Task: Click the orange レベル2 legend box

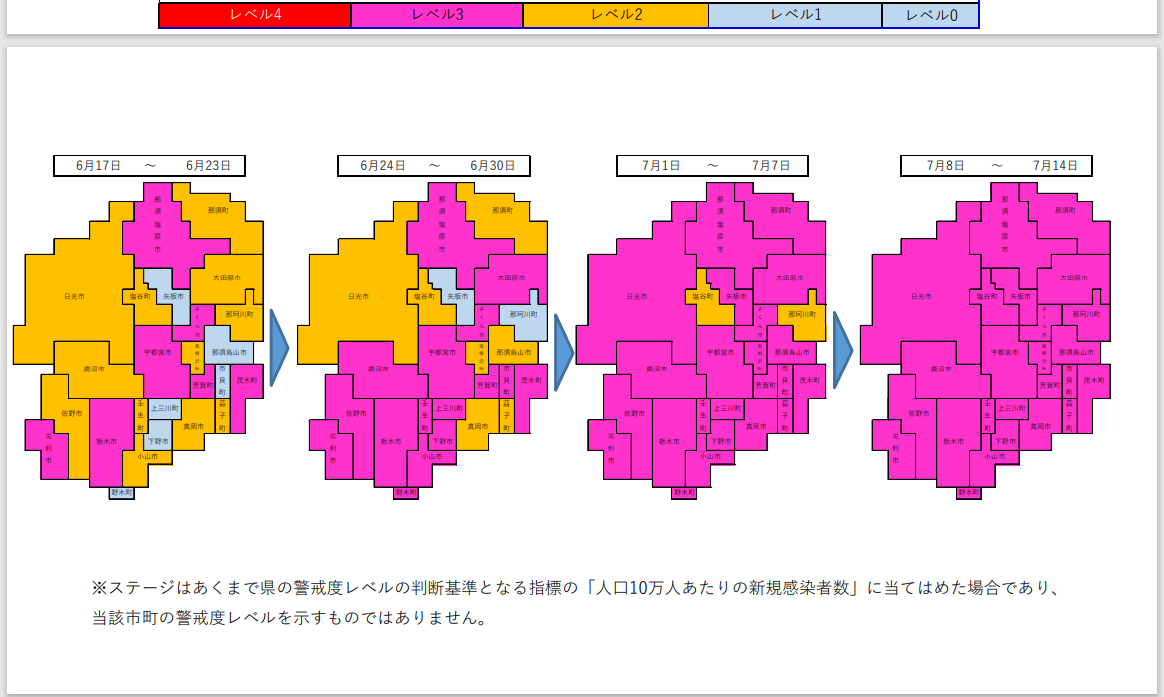Action: (x=615, y=15)
